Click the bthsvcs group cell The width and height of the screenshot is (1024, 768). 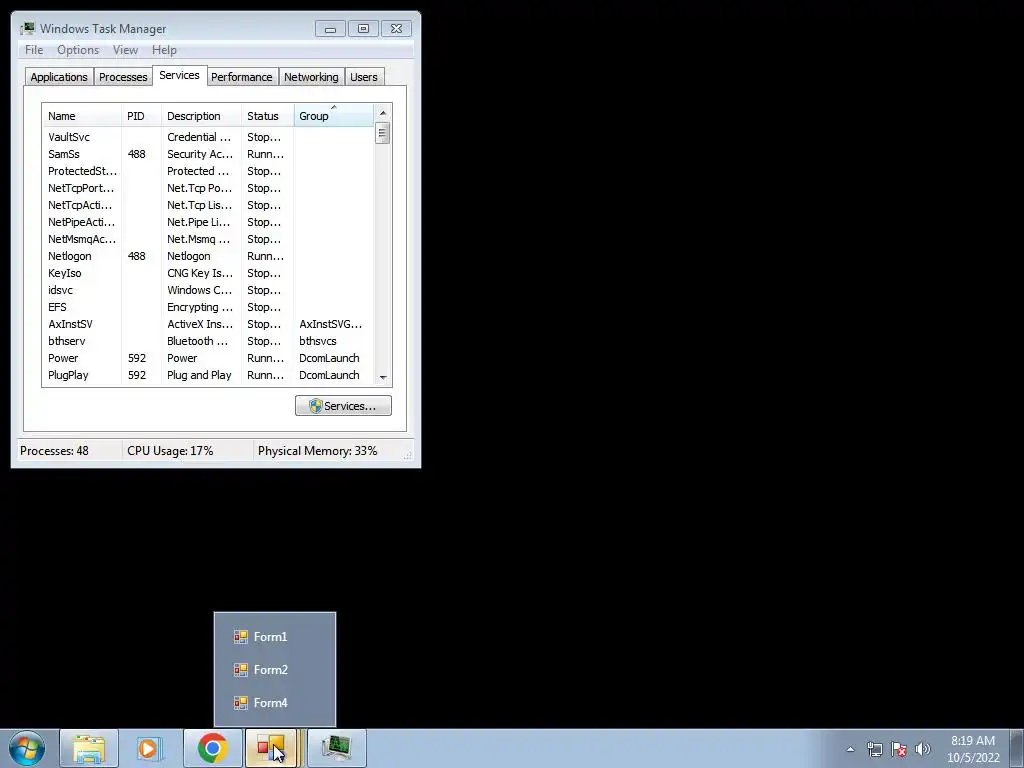pyautogui.click(x=318, y=341)
